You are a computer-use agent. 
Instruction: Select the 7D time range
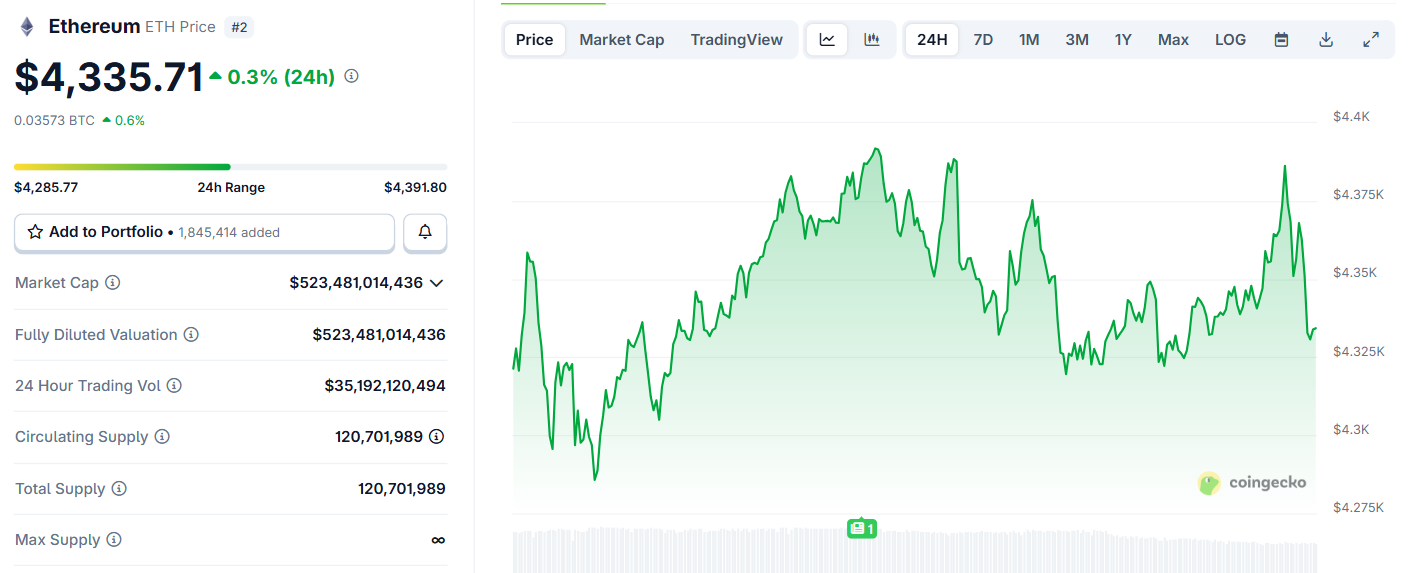[x=983, y=40]
